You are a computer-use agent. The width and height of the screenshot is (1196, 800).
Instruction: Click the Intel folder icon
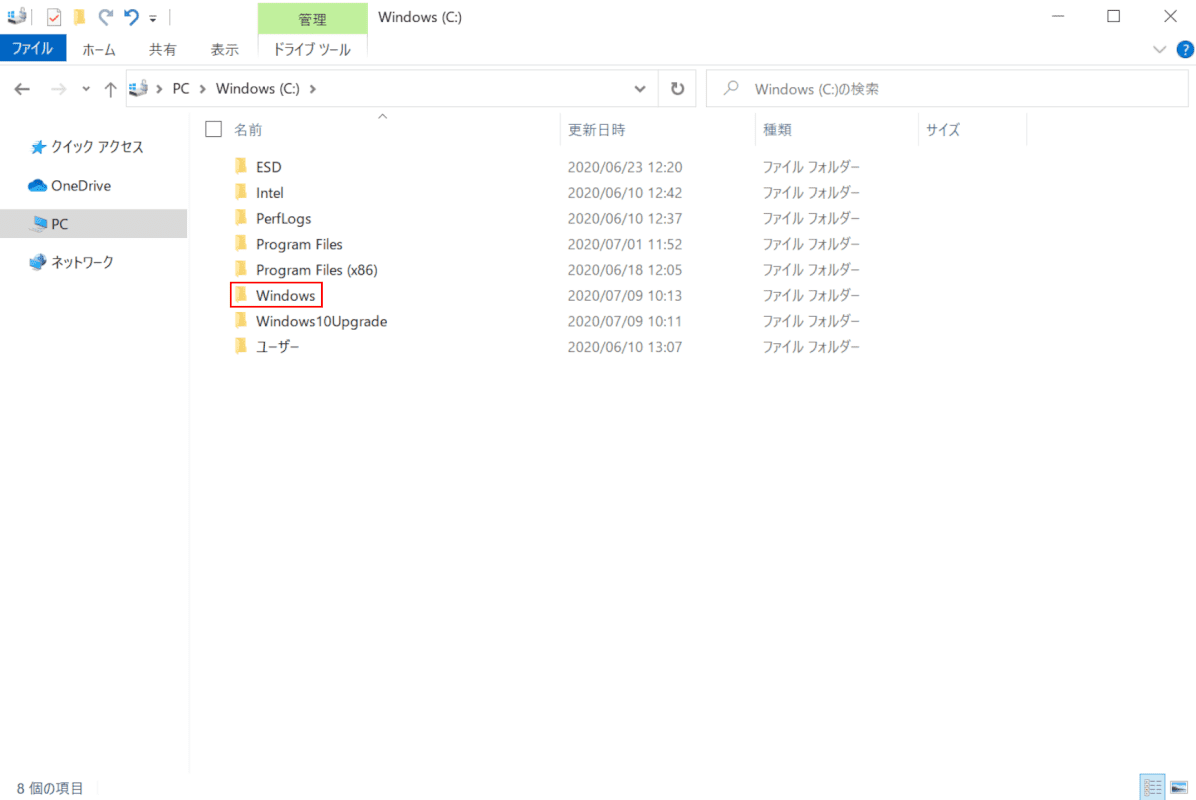click(x=241, y=192)
